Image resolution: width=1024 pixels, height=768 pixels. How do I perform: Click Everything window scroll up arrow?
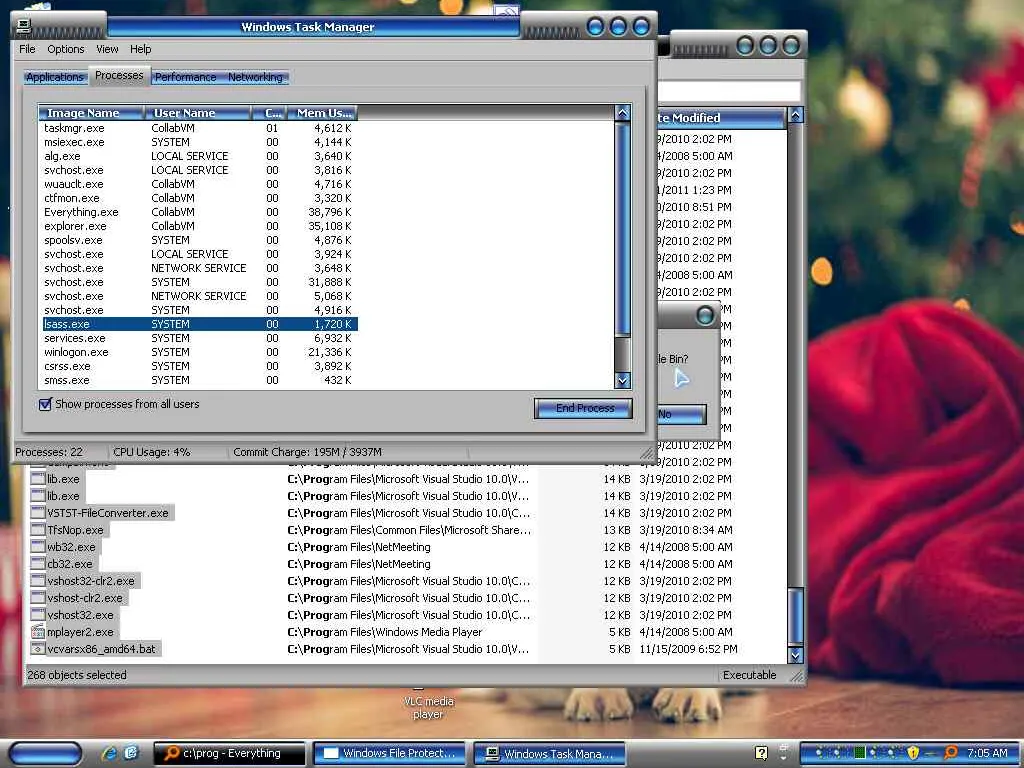pyautogui.click(x=795, y=116)
